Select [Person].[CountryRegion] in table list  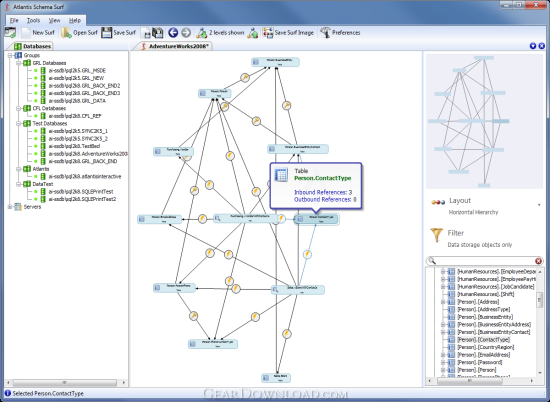[x=485, y=347]
